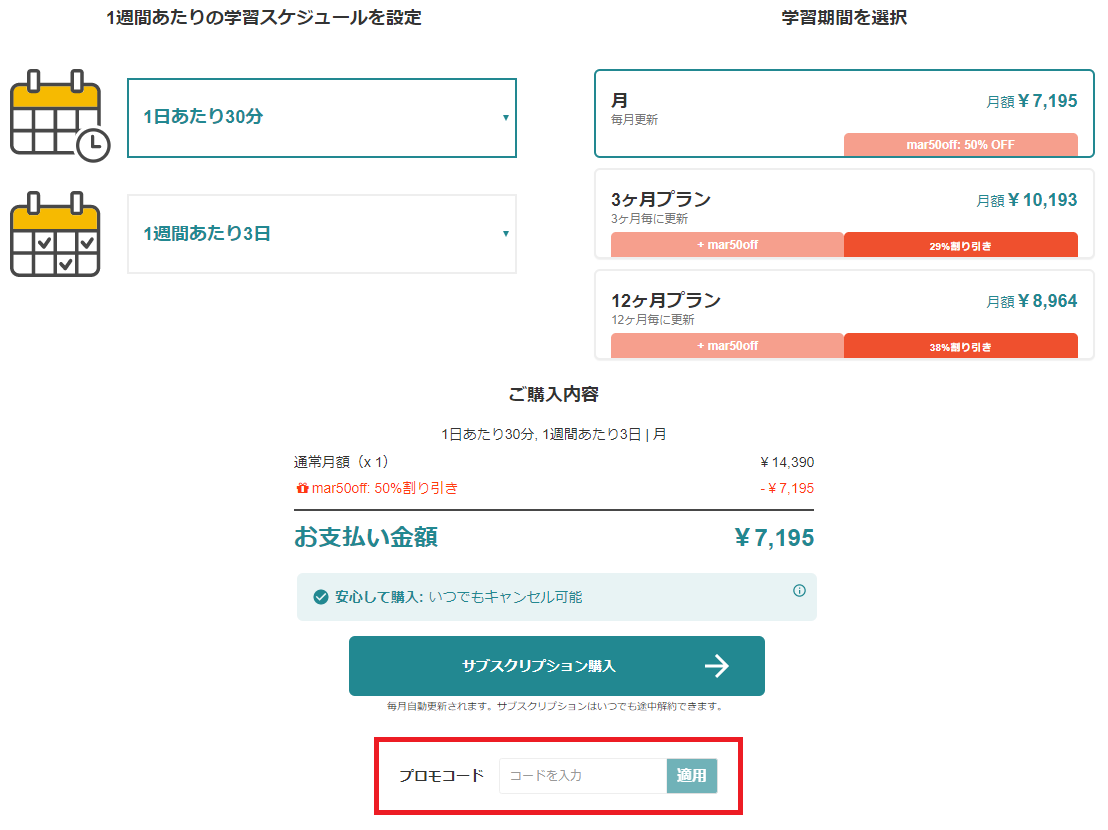Click the calendar with checkmarks icon

(x=55, y=235)
